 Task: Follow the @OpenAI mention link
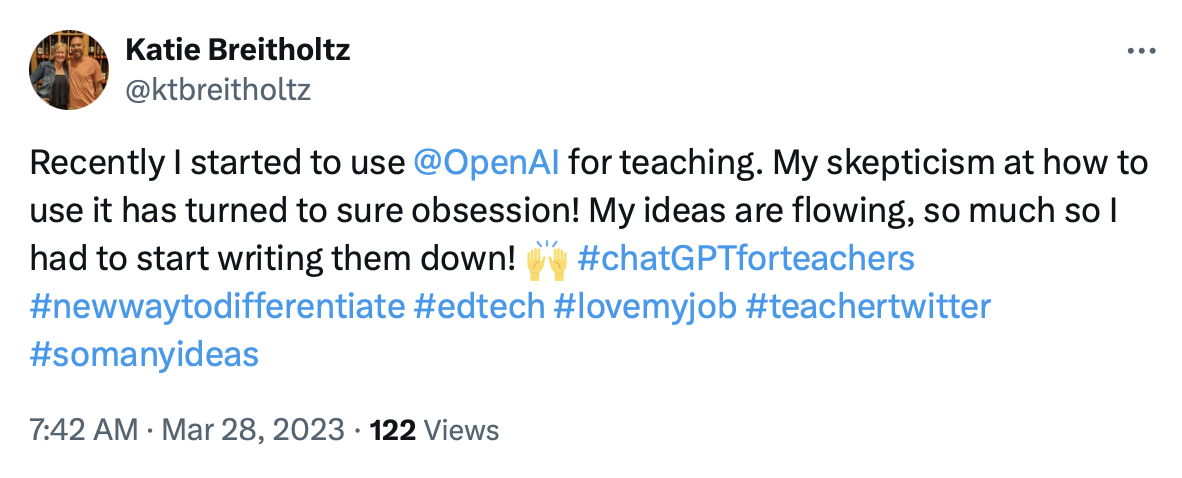[x=486, y=163]
